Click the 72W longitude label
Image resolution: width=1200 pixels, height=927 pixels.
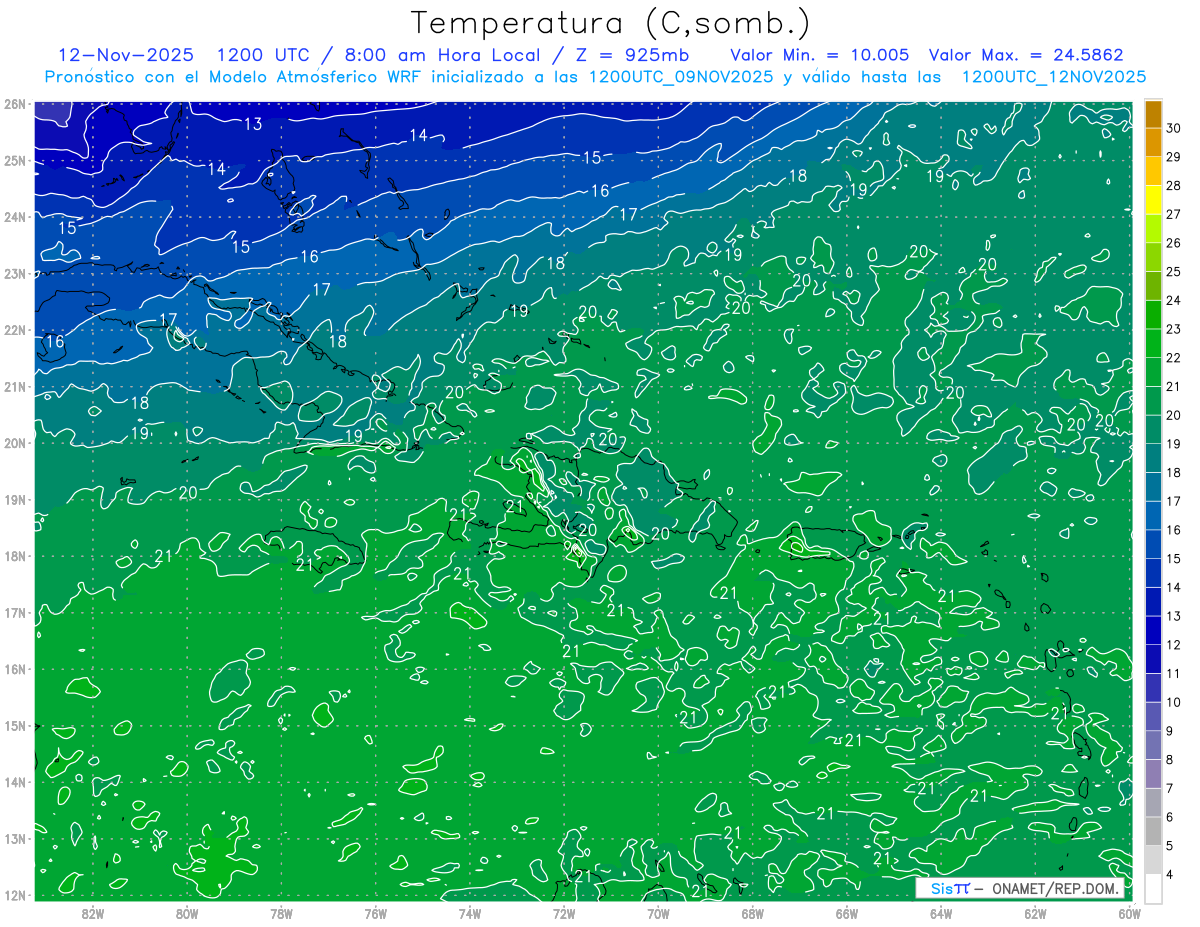564,913
